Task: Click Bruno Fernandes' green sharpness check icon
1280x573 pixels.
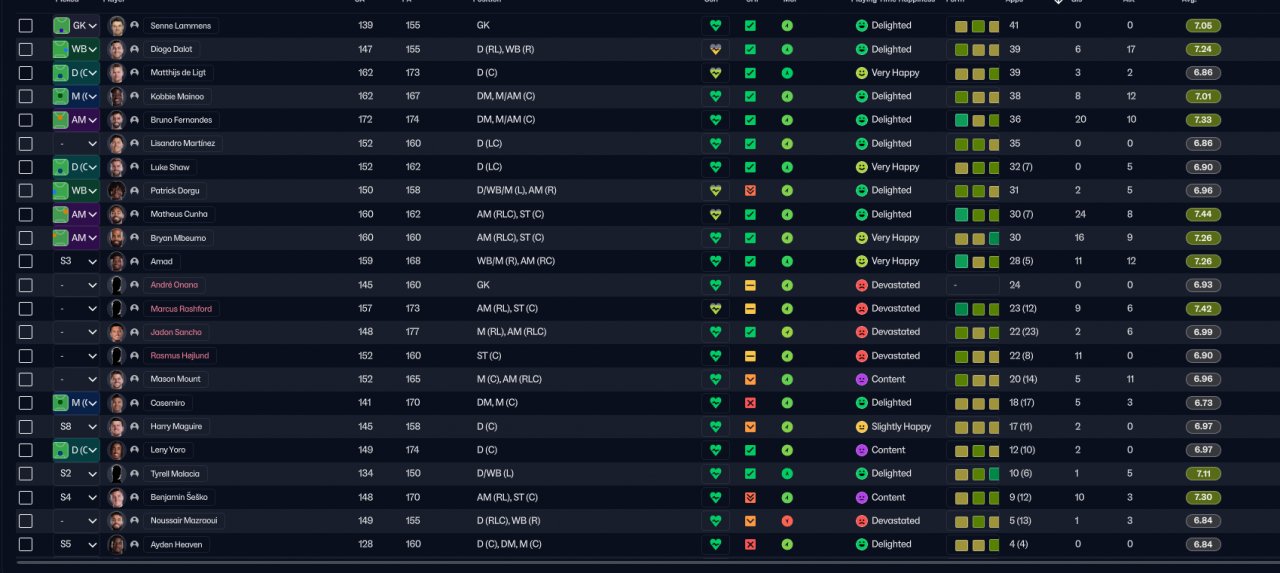Action: coord(750,119)
